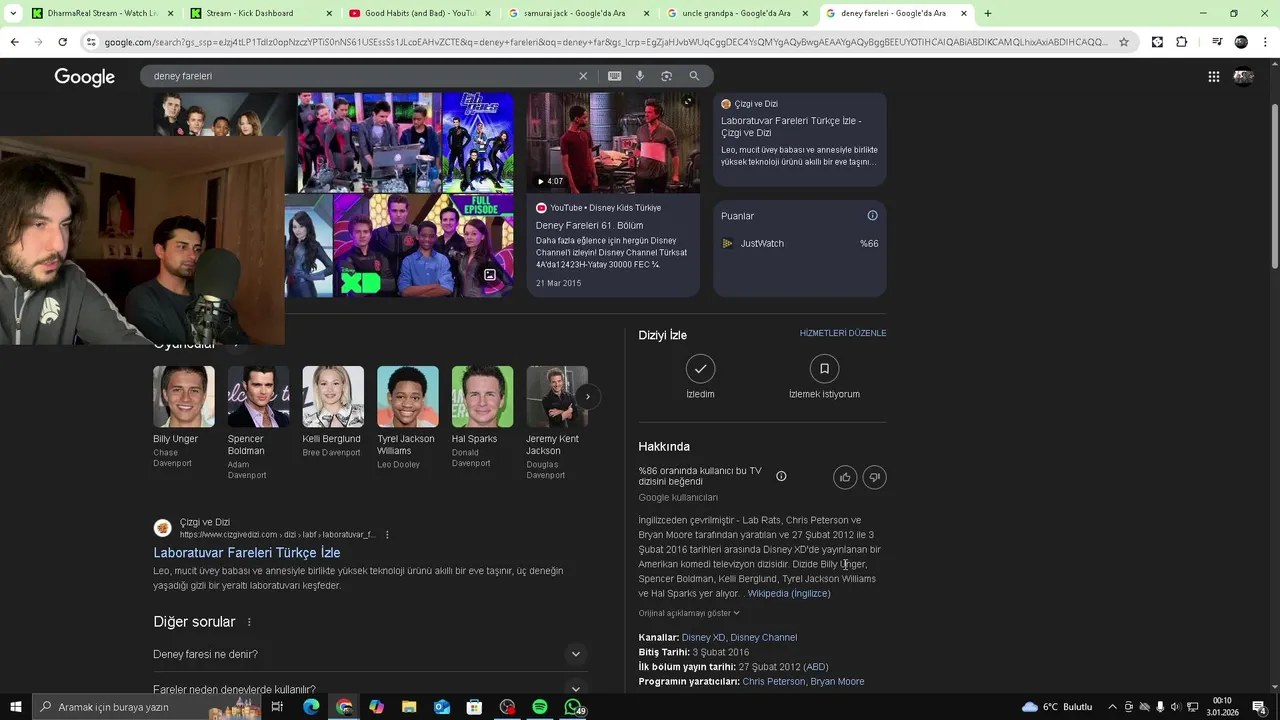Image resolution: width=1280 pixels, height=720 pixels.
Task: Open info next to Puanlar heading
Action: tap(872, 215)
